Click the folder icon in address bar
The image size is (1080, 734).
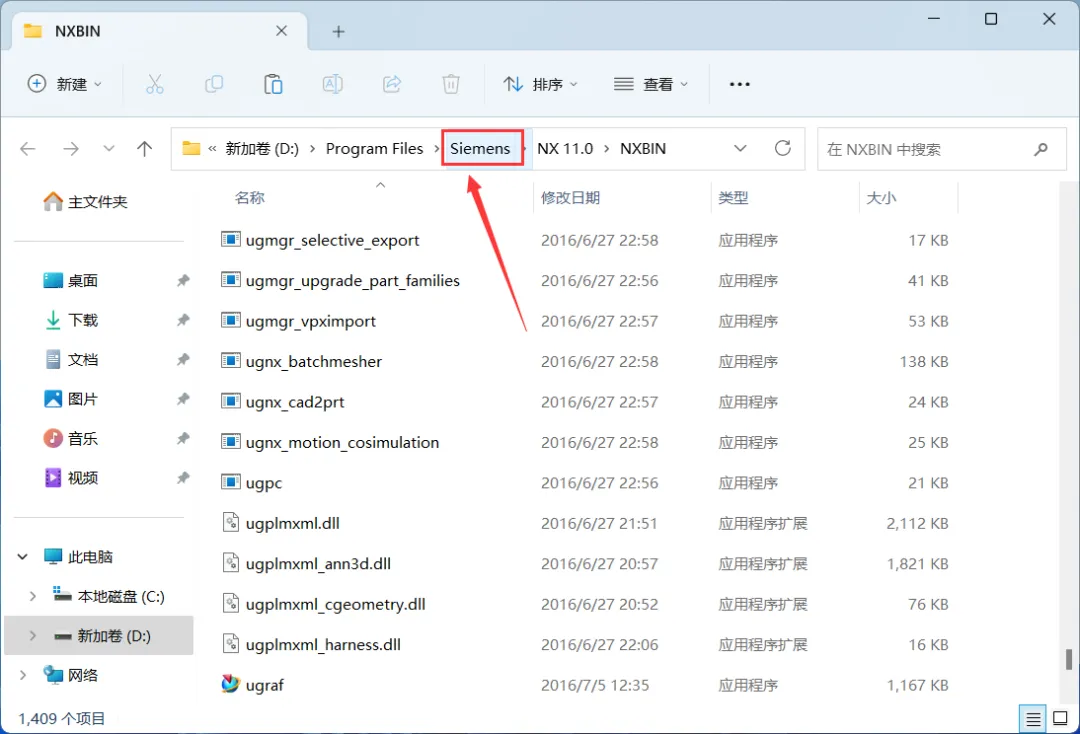point(191,148)
